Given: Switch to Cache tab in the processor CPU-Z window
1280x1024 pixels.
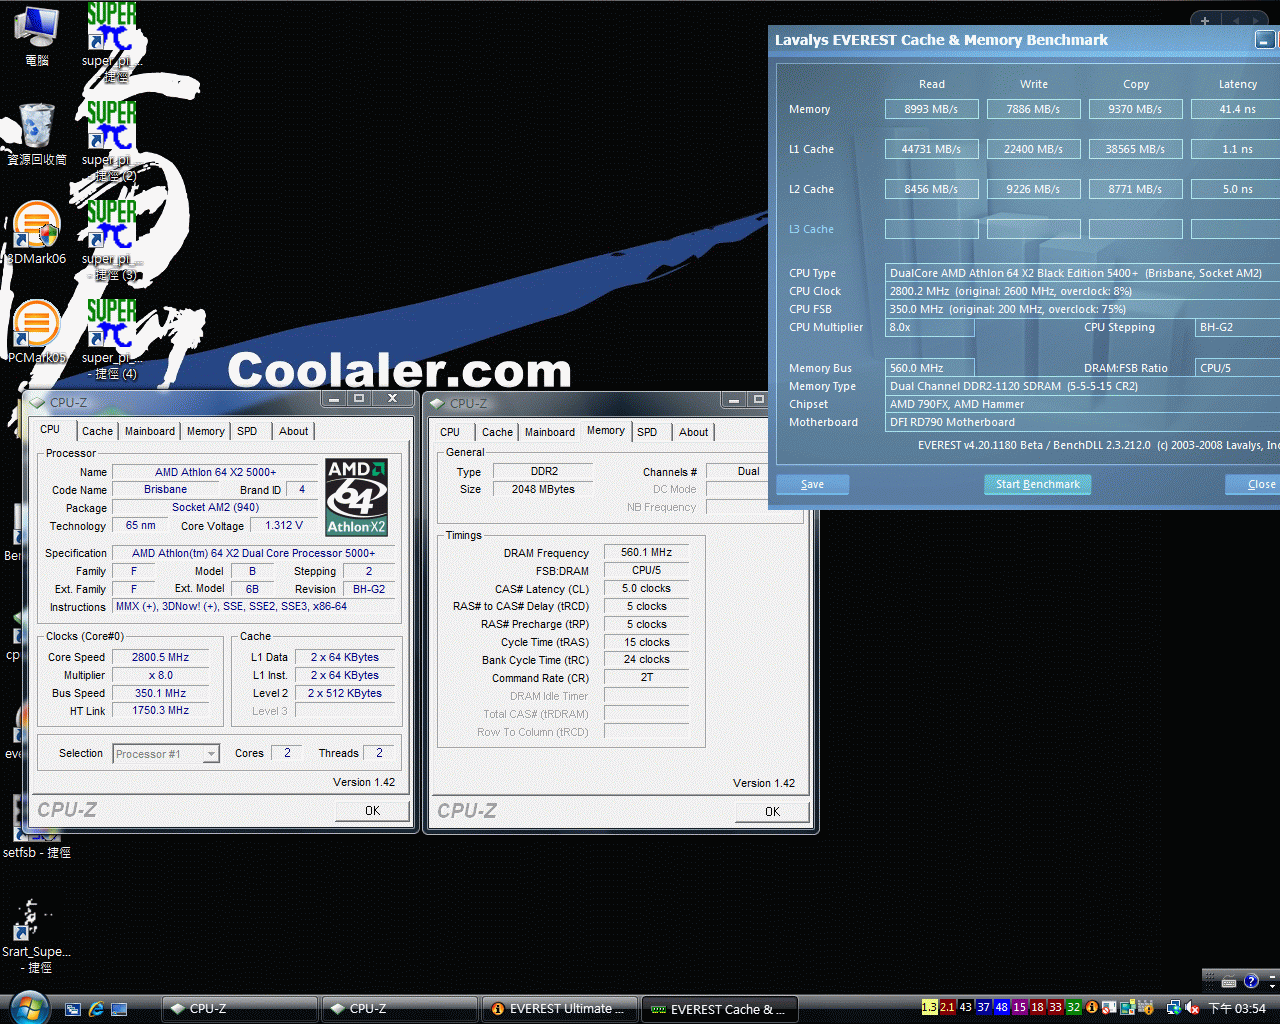Looking at the screenshot, I should click(97, 431).
